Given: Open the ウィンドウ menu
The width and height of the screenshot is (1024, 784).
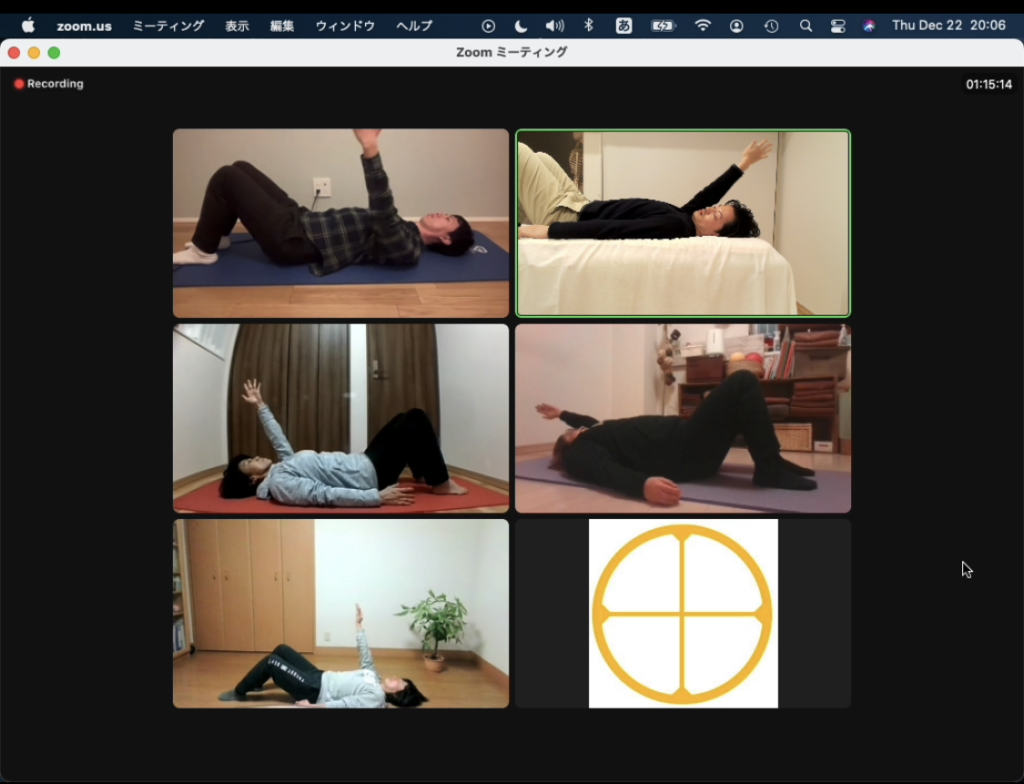Looking at the screenshot, I should [345, 26].
